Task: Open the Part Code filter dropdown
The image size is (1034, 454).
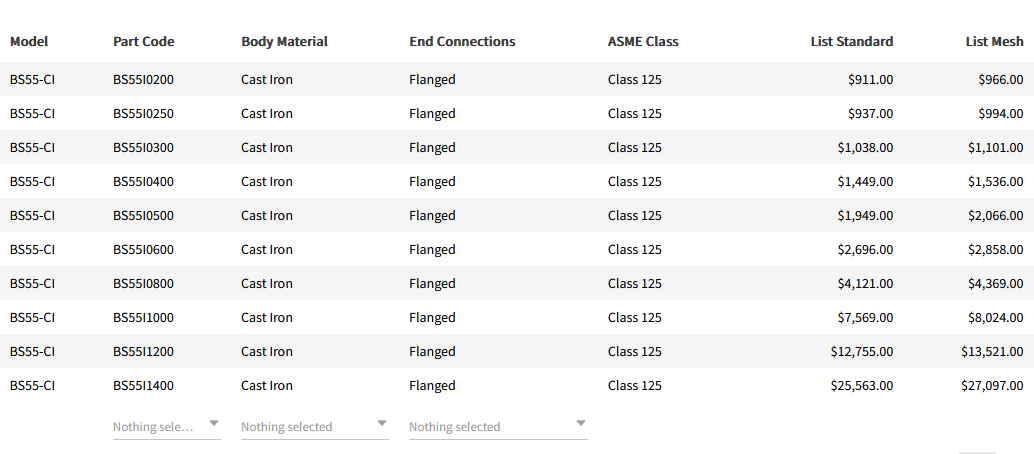Action: 166,426
